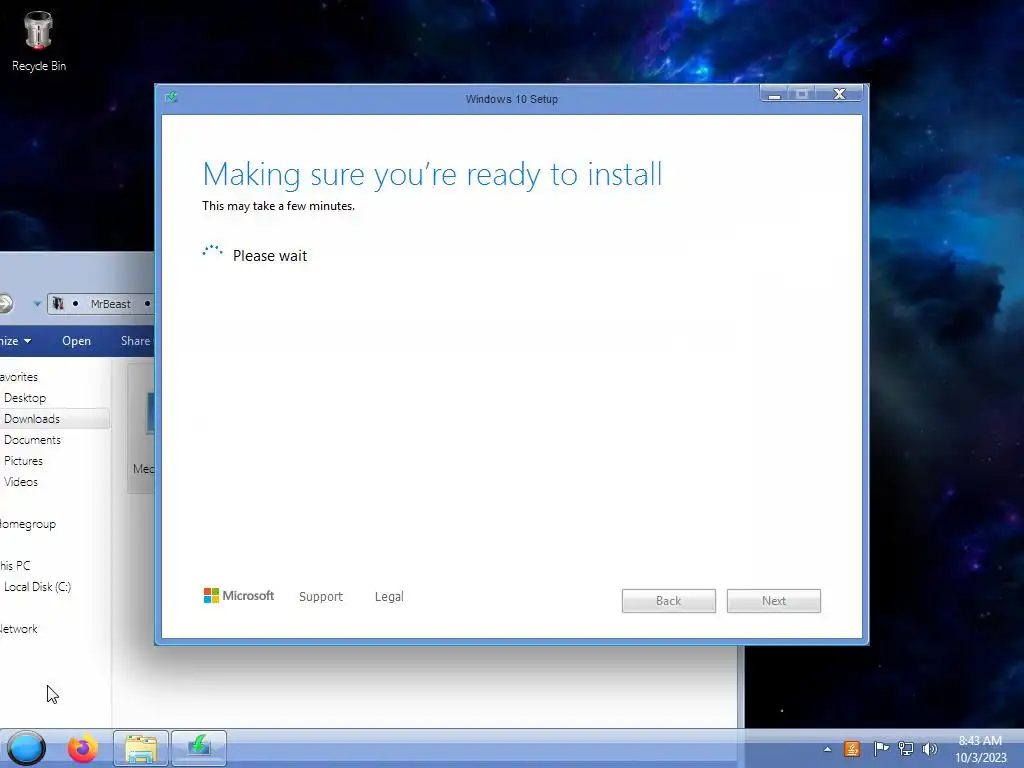The image size is (1024, 768).
Task: Click the Back button in Setup
Action: click(669, 601)
